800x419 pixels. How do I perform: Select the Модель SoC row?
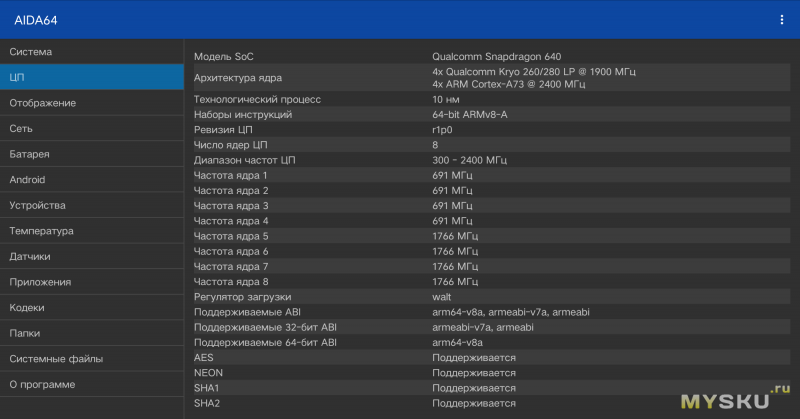(492, 56)
